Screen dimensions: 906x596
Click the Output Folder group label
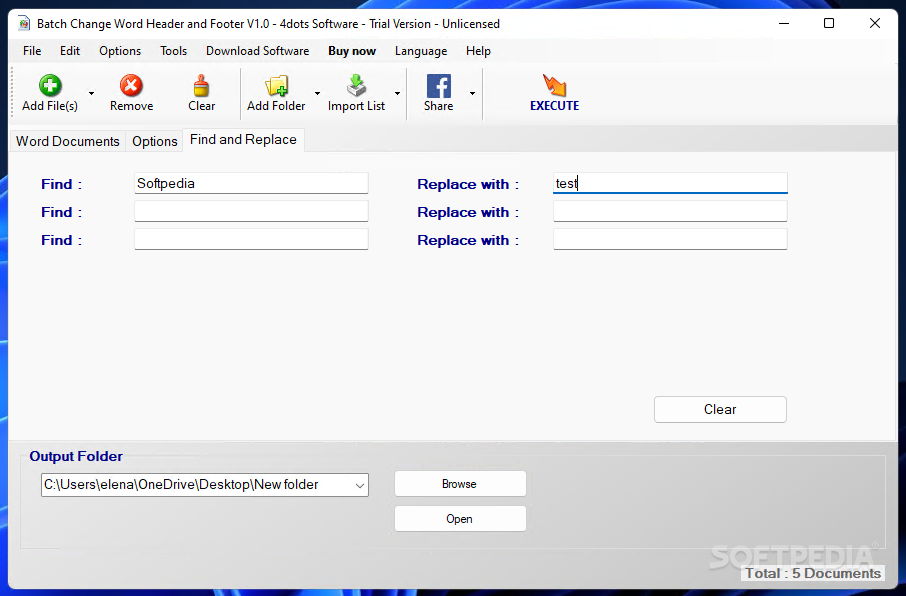(76, 456)
